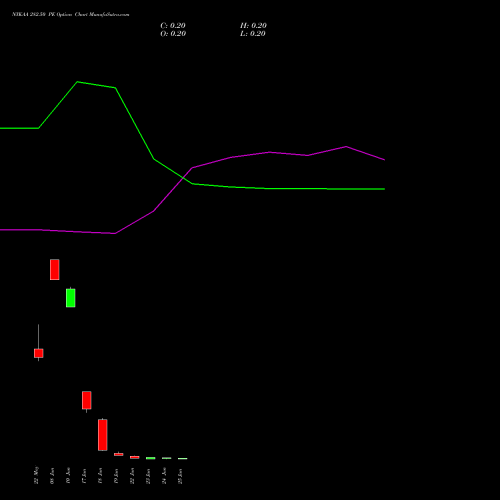500x500 pixels.
Task: Click the tallest red candle above '18 Jun'
Action: pyautogui.click(x=103, y=435)
